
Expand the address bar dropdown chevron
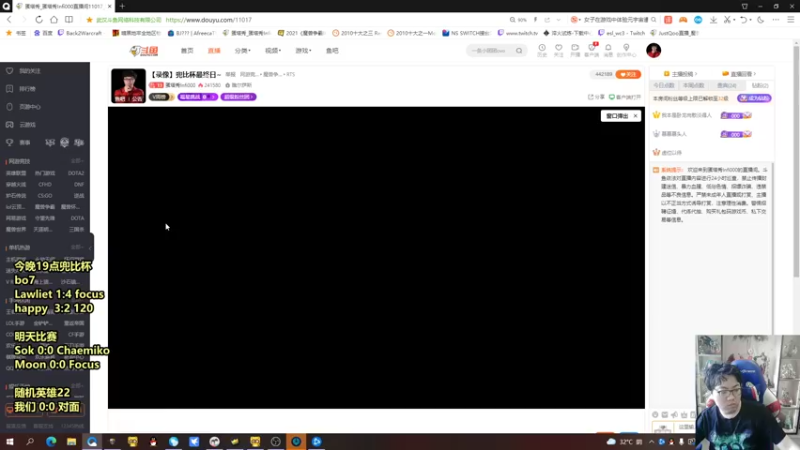point(559,20)
